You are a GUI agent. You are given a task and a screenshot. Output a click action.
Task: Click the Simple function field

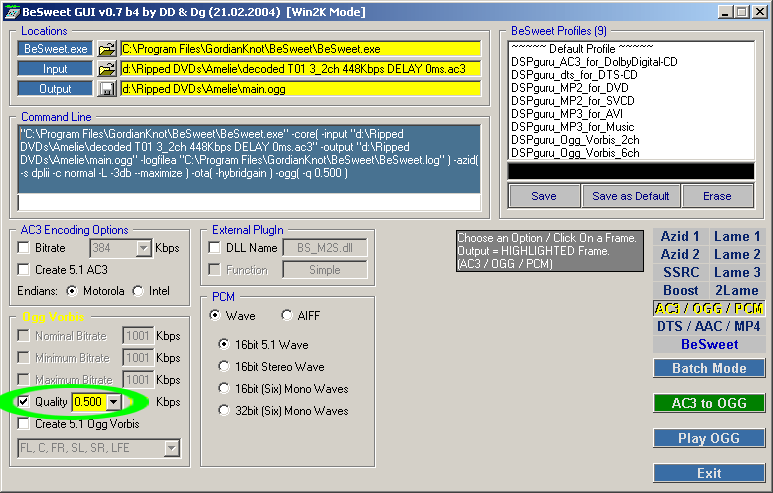[x=325, y=270]
